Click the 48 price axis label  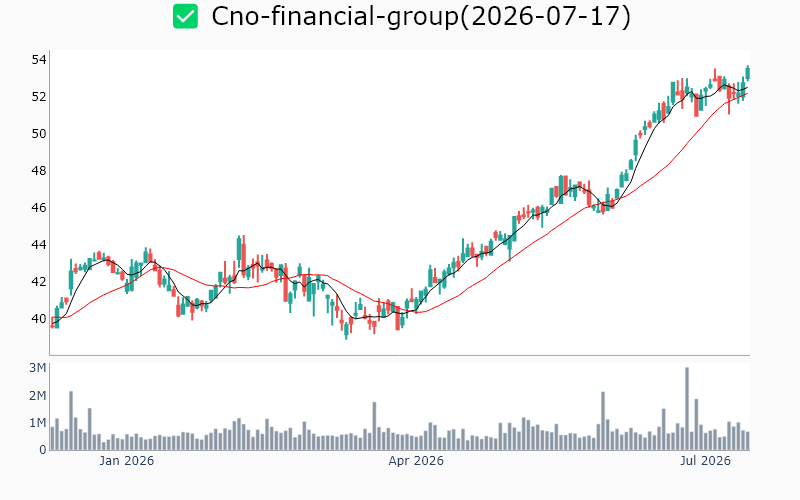pos(39,170)
